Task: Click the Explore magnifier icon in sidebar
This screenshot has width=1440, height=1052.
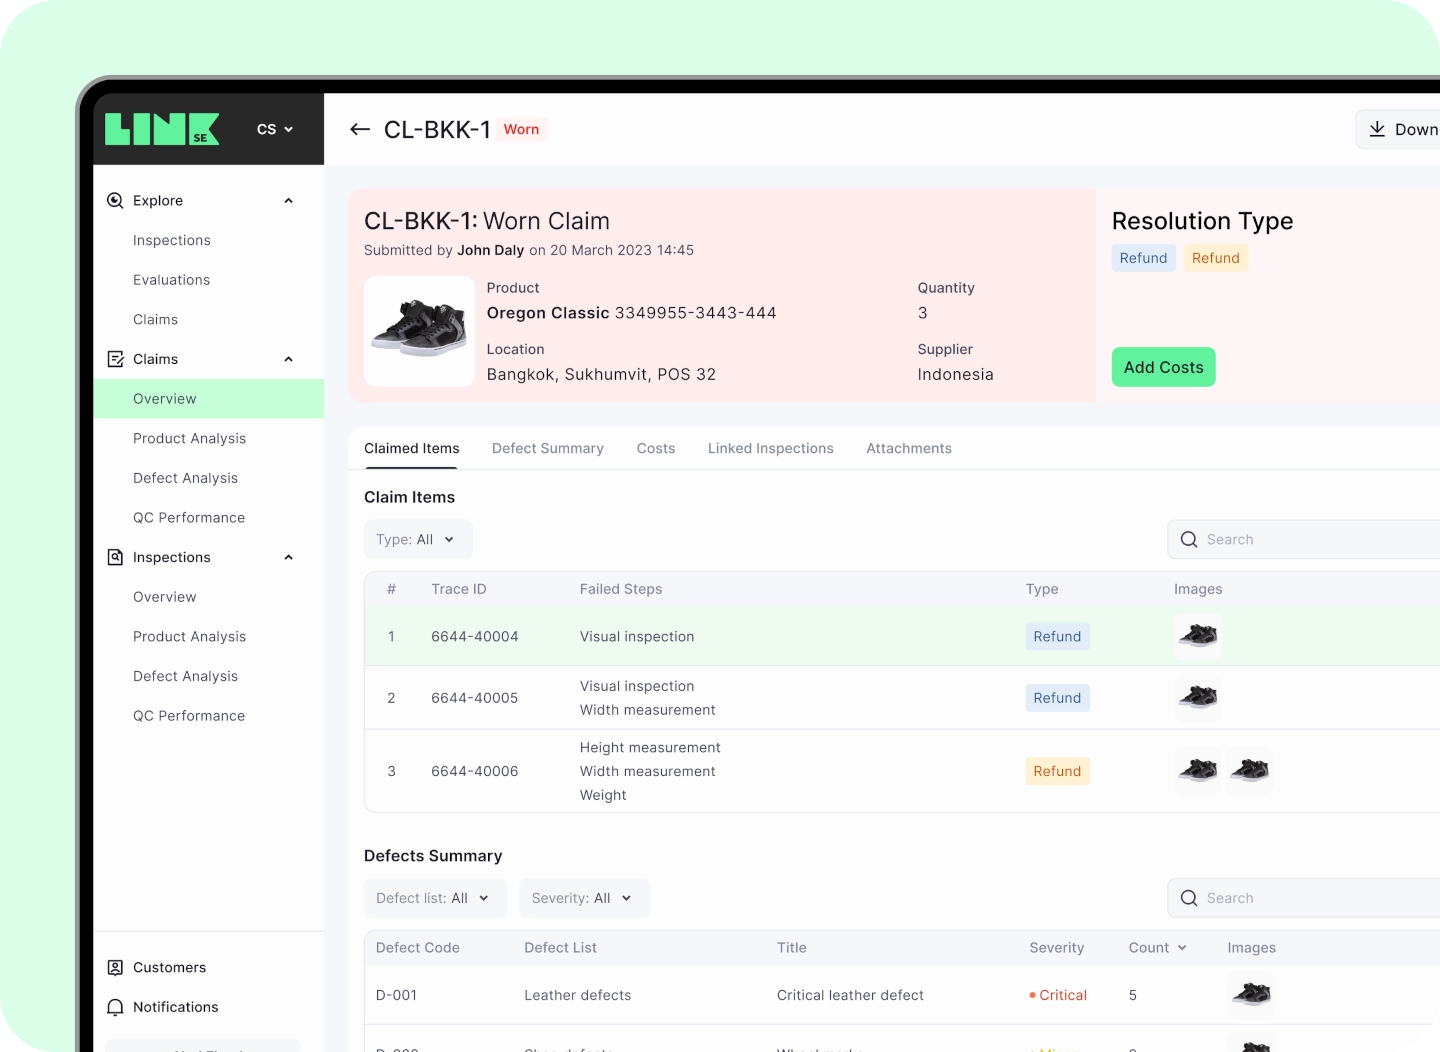Action: click(114, 200)
